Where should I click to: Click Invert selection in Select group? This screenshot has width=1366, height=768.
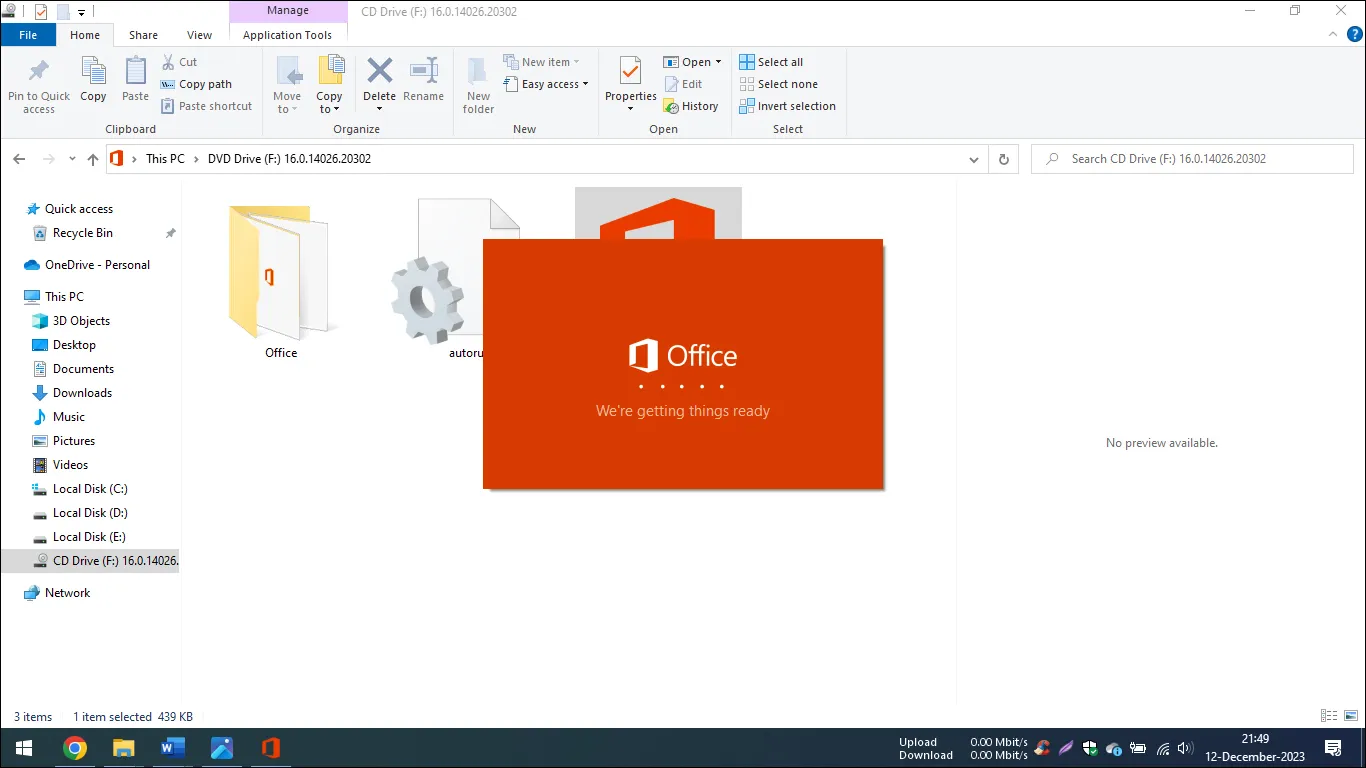pos(788,106)
